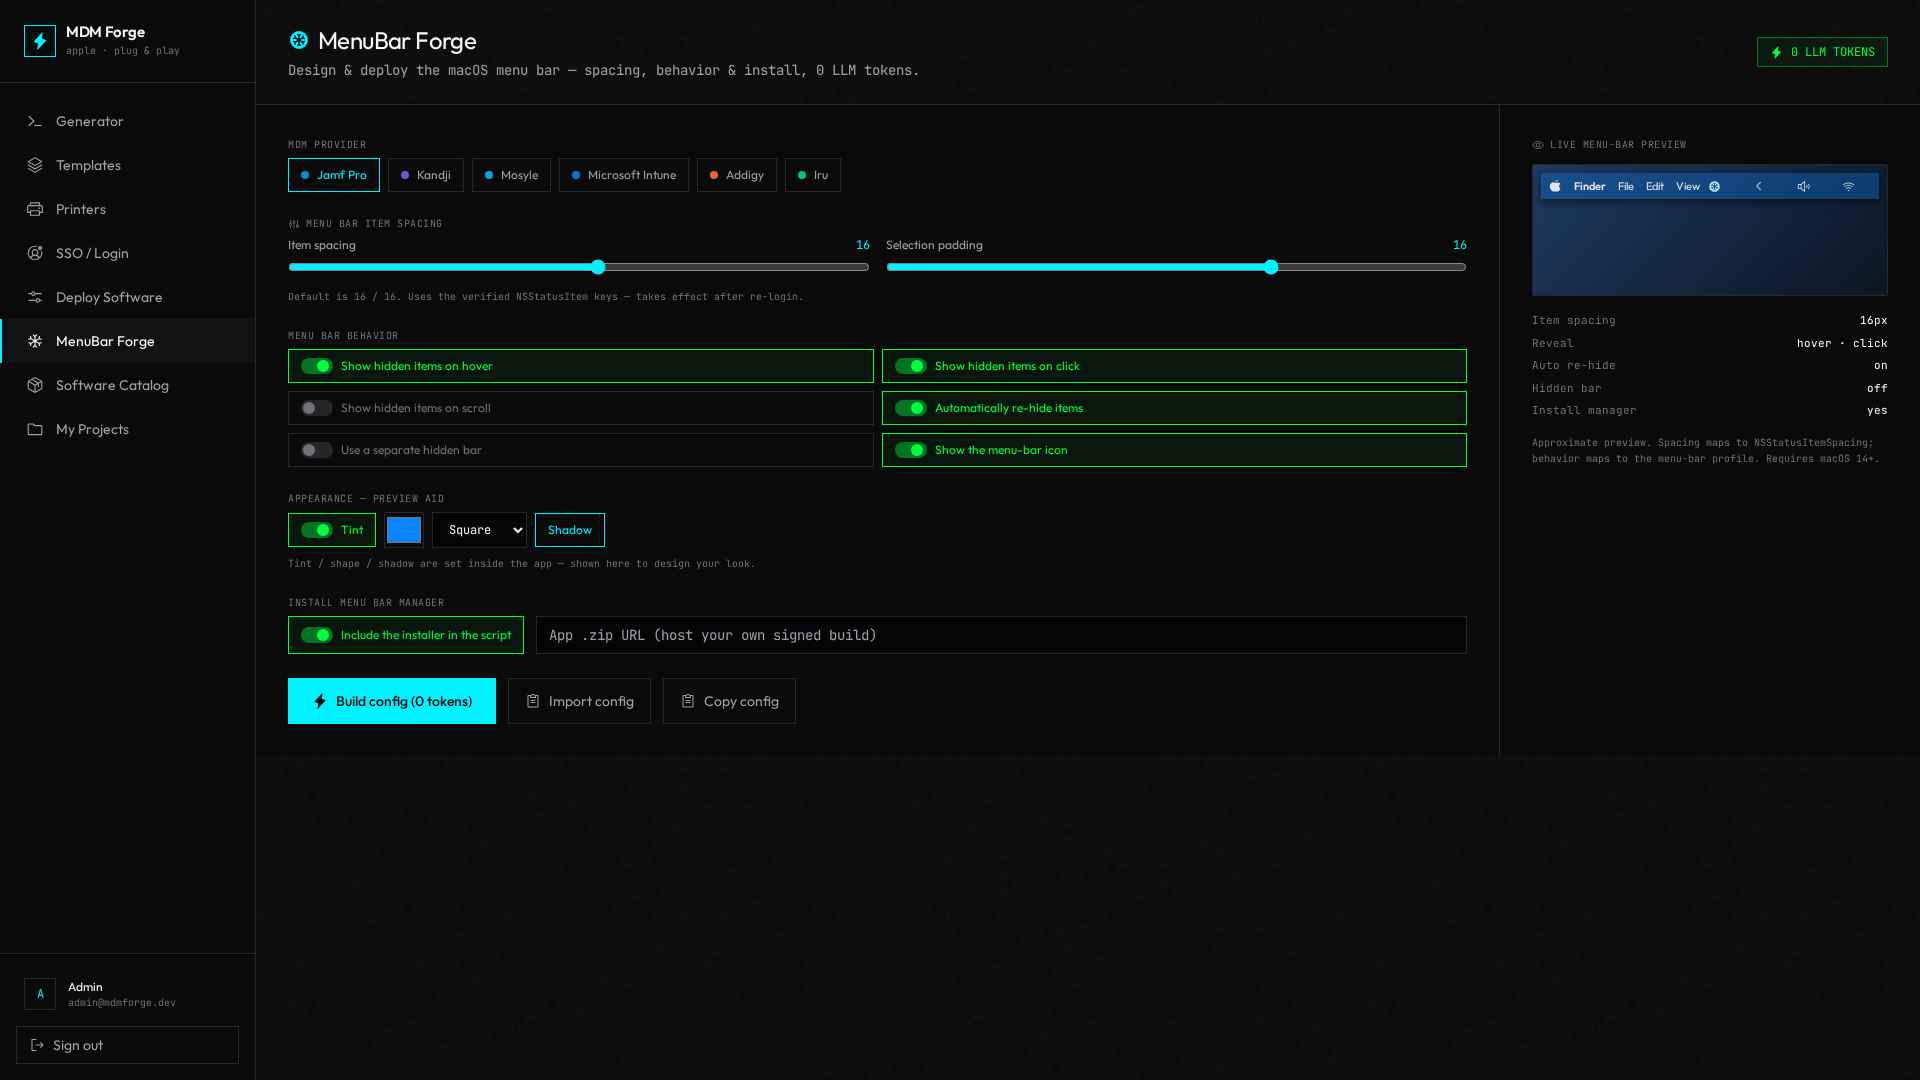This screenshot has height=1080, width=1920.
Task: Click the Import config button
Action: (x=579, y=701)
